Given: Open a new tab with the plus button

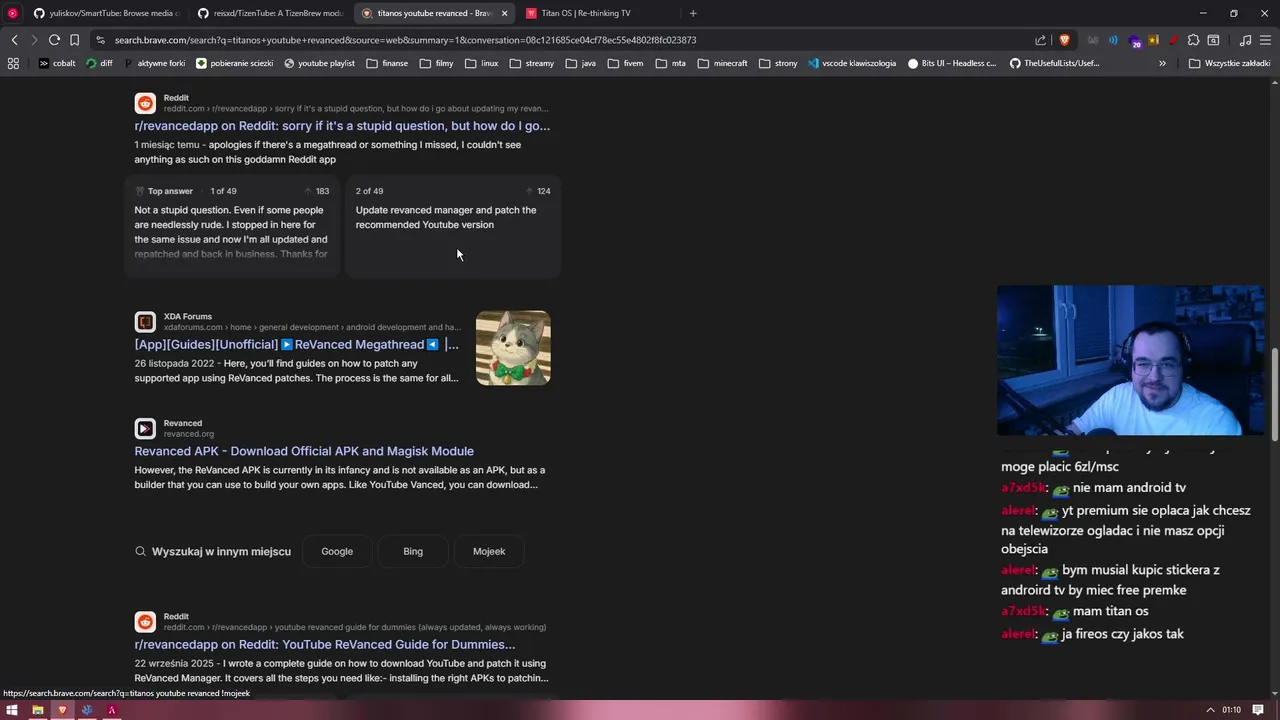Looking at the screenshot, I should (x=693, y=13).
